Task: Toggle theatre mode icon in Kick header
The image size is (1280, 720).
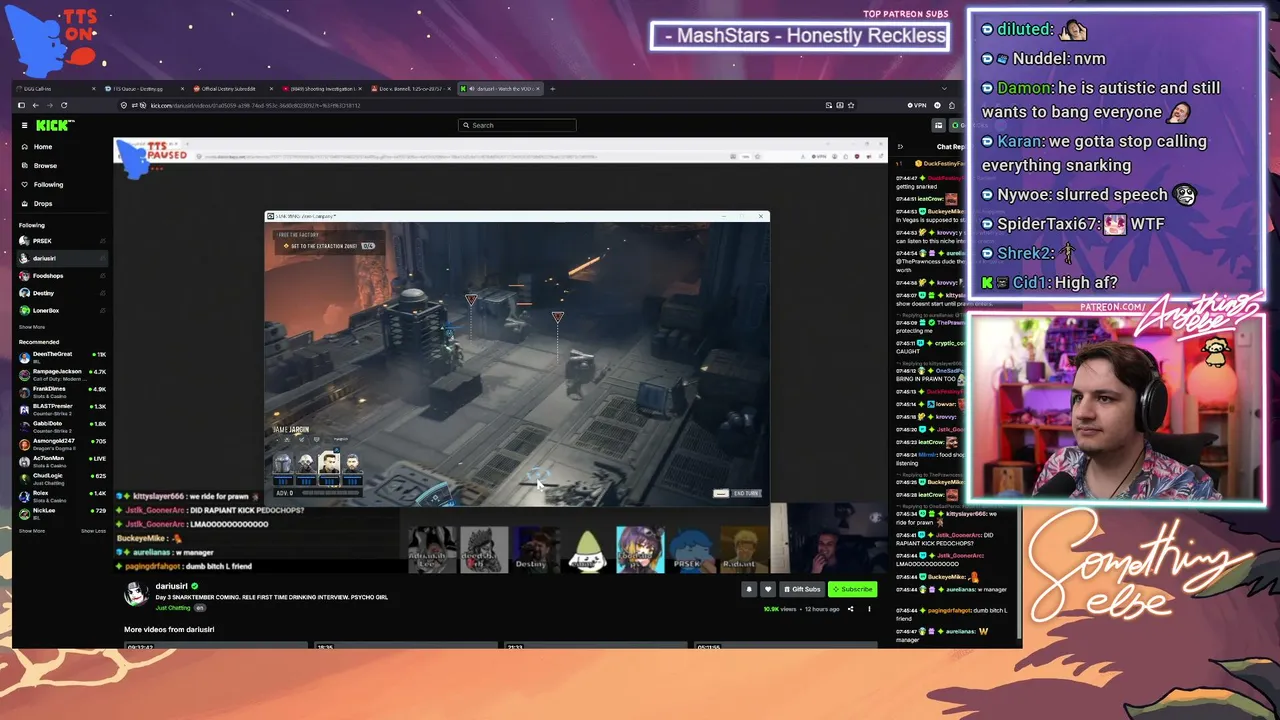Action: (x=938, y=125)
